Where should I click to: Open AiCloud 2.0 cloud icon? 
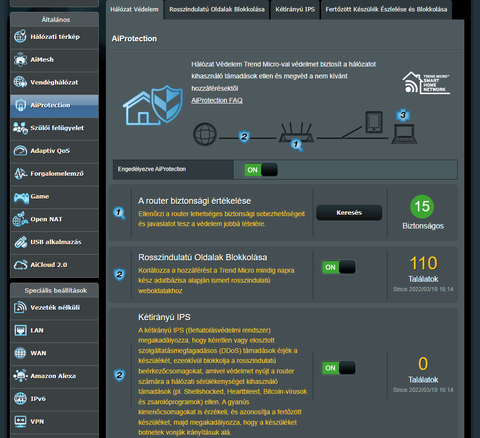pyautogui.click(x=20, y=265)
